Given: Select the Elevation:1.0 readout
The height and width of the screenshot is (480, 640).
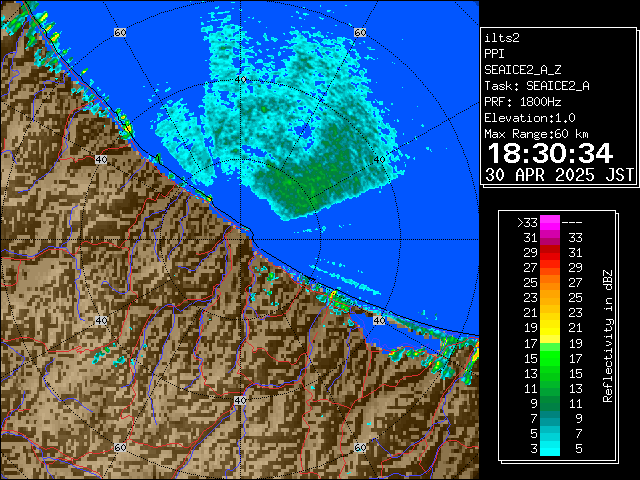Looking at the screenshot, I should [530, 118].
